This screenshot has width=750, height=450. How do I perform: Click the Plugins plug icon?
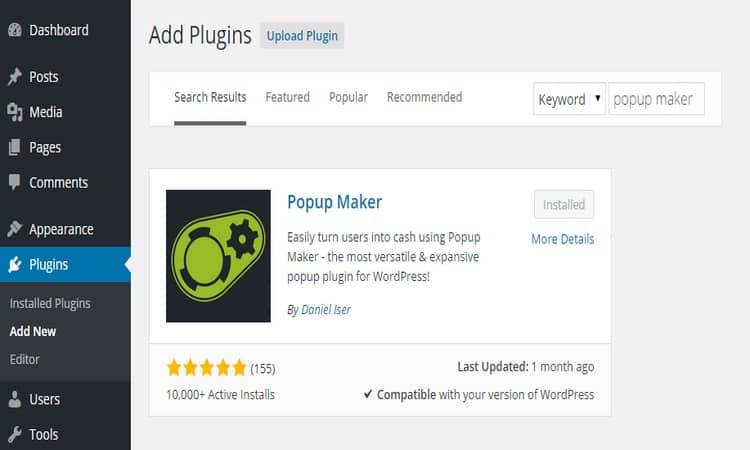point(14,265)
